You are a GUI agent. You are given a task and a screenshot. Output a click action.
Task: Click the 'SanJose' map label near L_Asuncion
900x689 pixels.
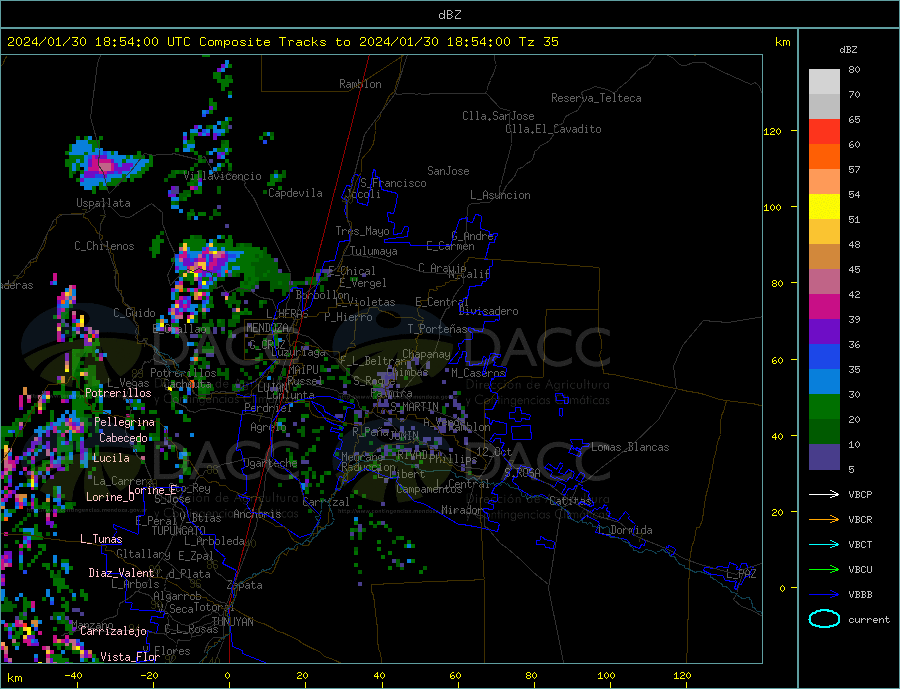(x=448, y=171)
